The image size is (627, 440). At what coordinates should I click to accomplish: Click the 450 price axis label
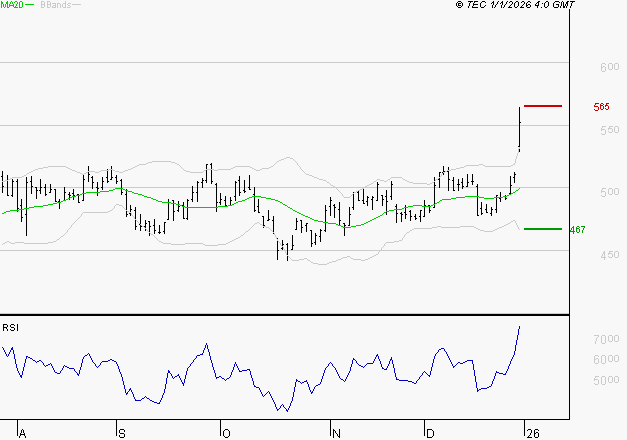609,255
